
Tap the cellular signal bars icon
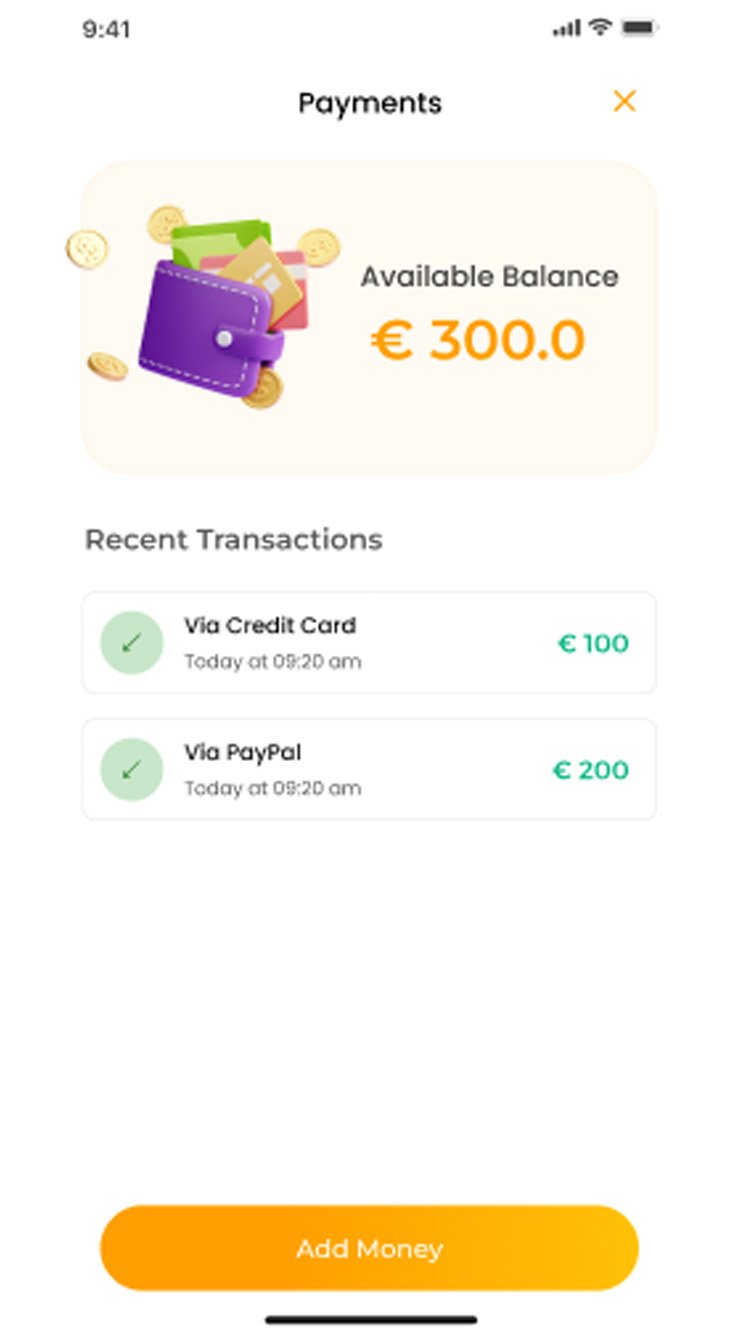(x=566, y=29)
